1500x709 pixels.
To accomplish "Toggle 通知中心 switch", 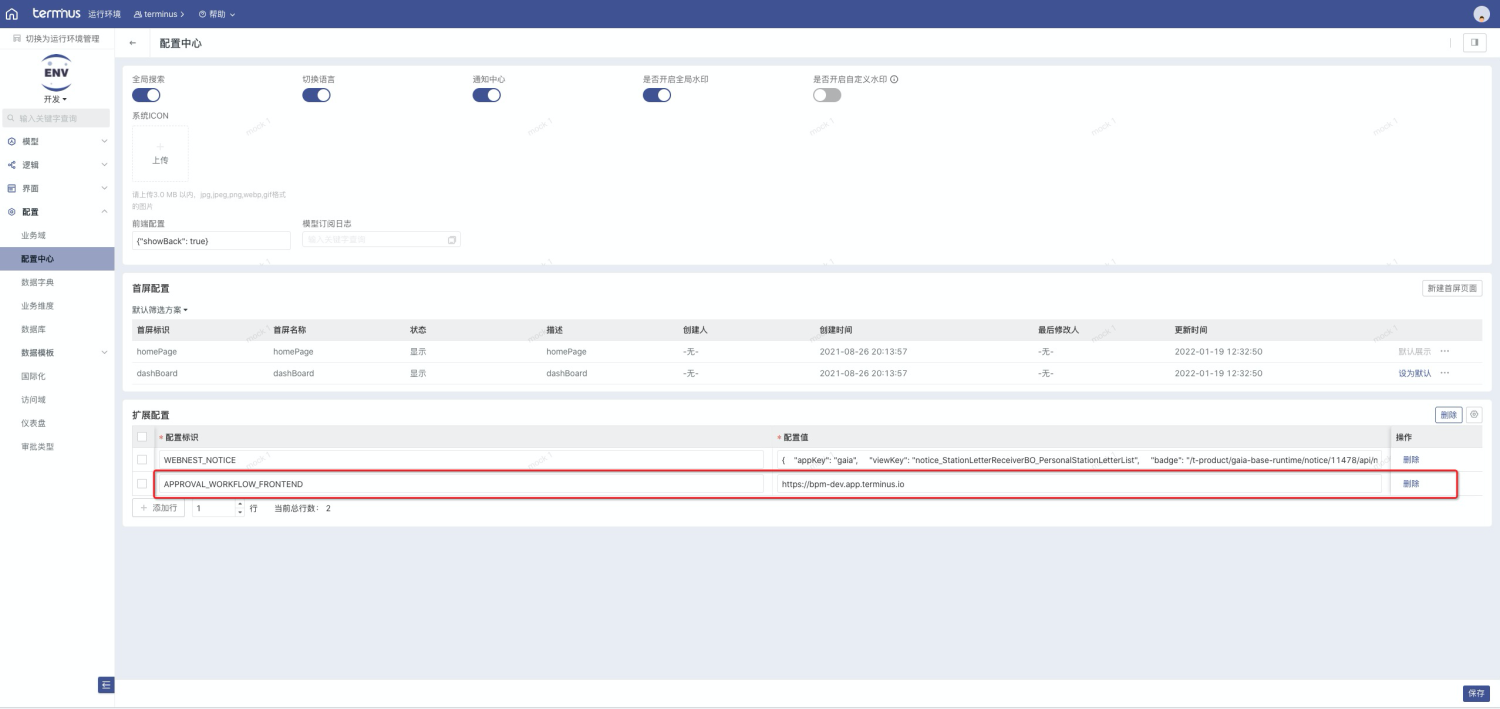I will click(x=487, y=95).
